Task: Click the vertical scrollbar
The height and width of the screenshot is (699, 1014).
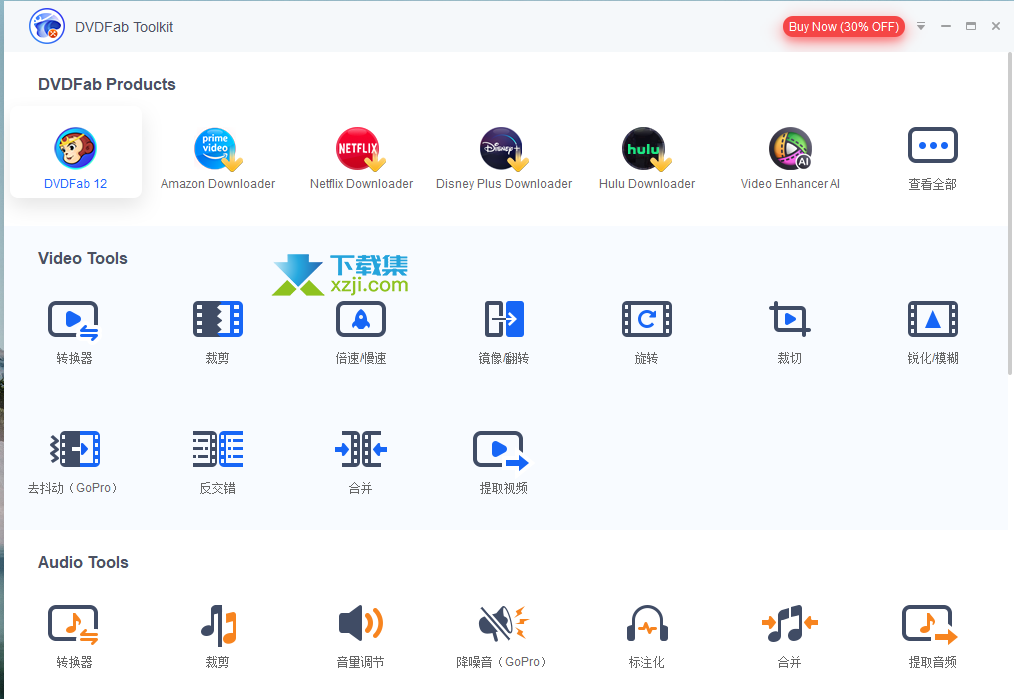Action: [1010, 213]
